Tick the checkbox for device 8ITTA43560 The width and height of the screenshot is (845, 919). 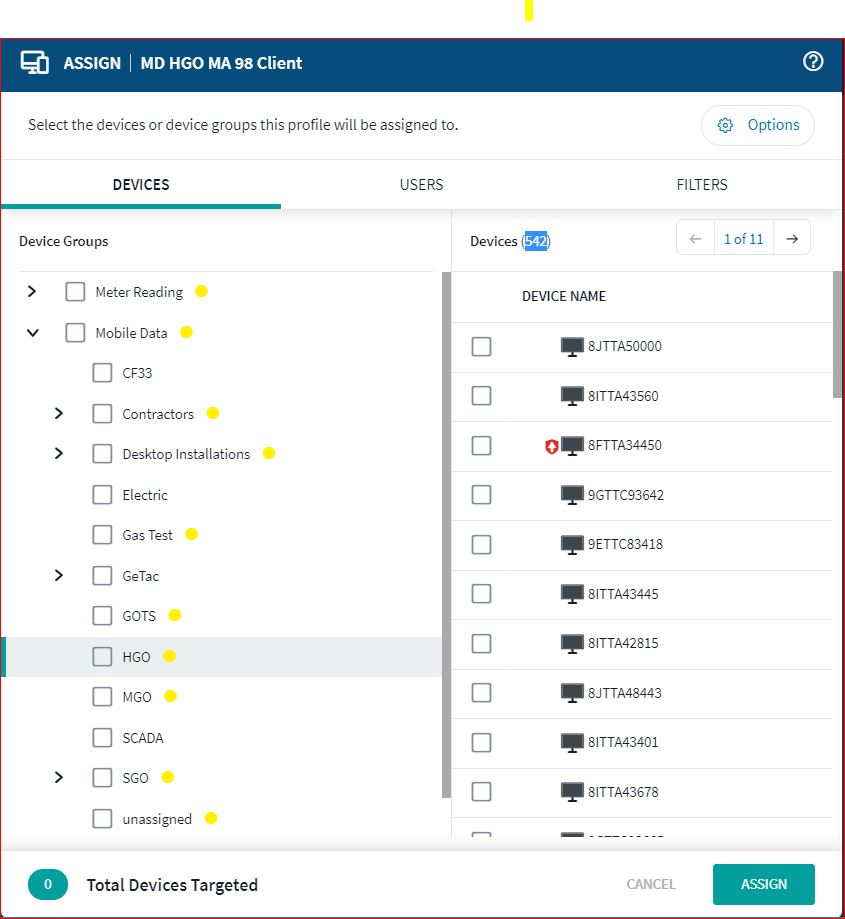point(481,396)
